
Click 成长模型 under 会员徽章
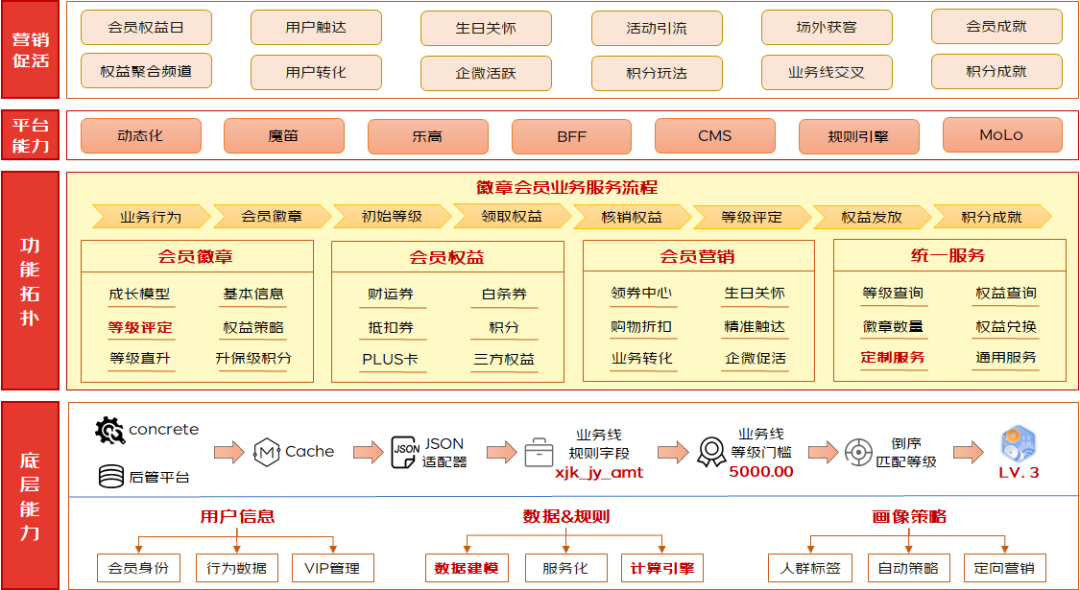pos(139,293)
